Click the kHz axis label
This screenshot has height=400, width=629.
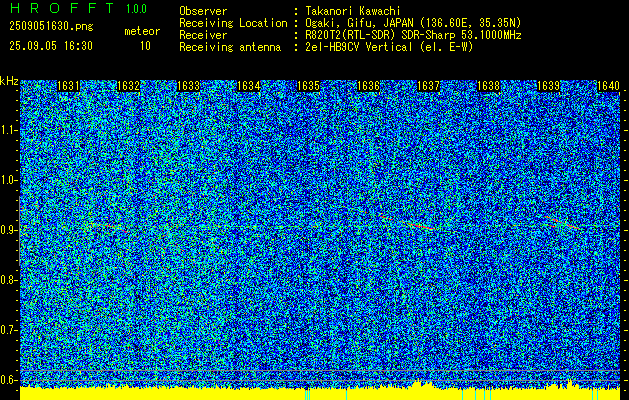click(9, 81)
